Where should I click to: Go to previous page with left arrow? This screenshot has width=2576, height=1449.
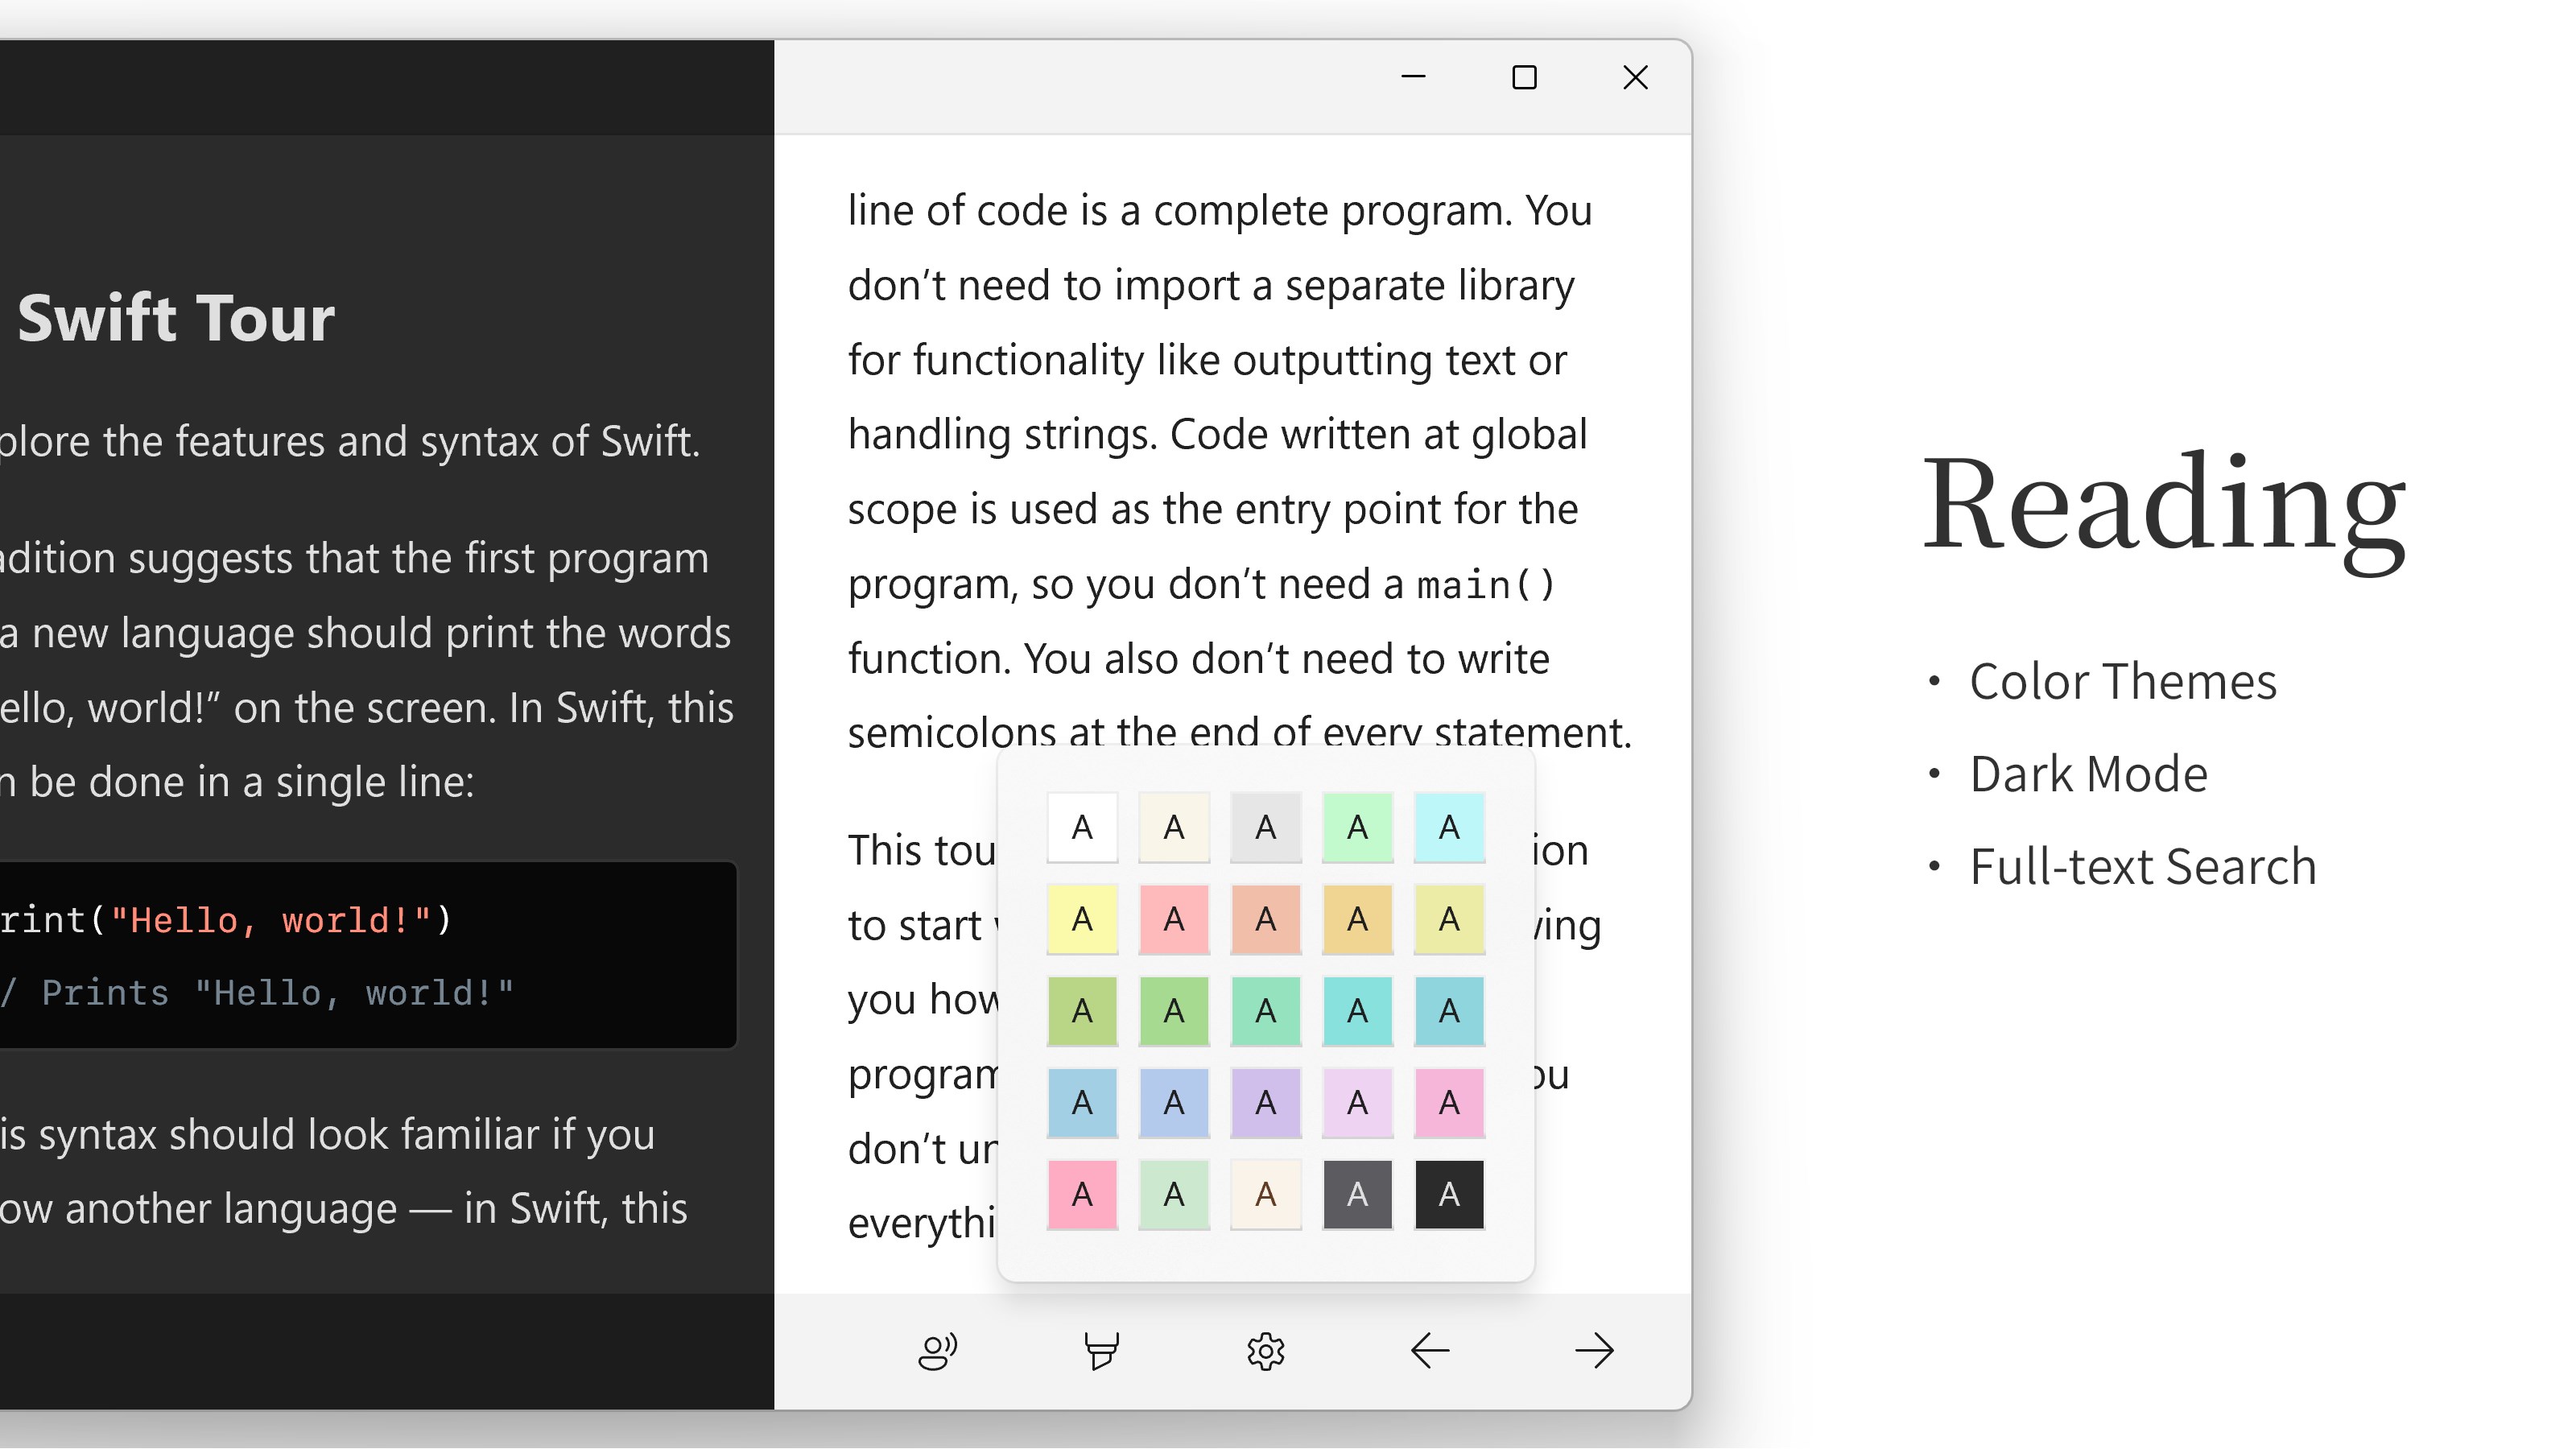coord(1430,1351)
